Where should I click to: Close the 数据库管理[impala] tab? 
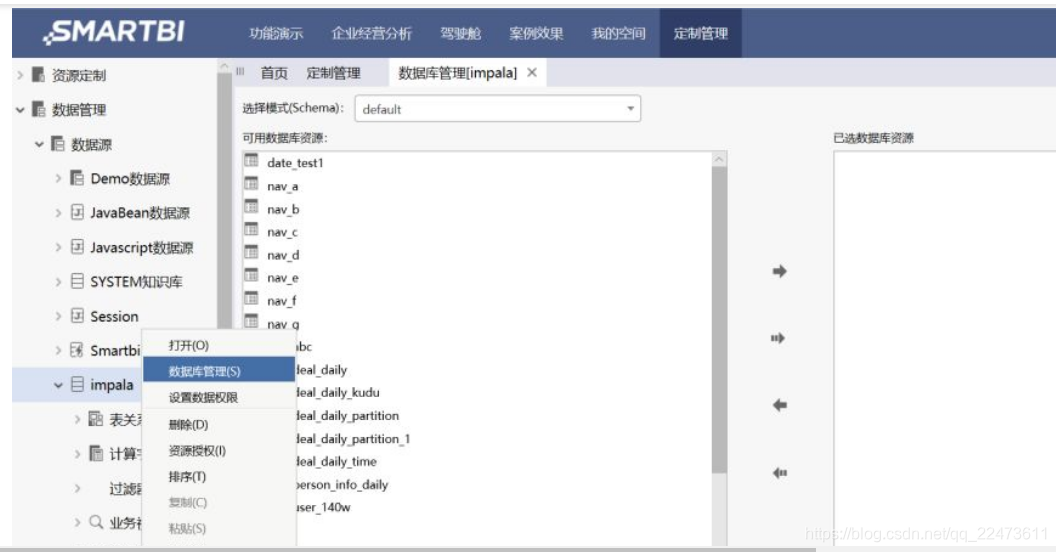tap(532, 72)
